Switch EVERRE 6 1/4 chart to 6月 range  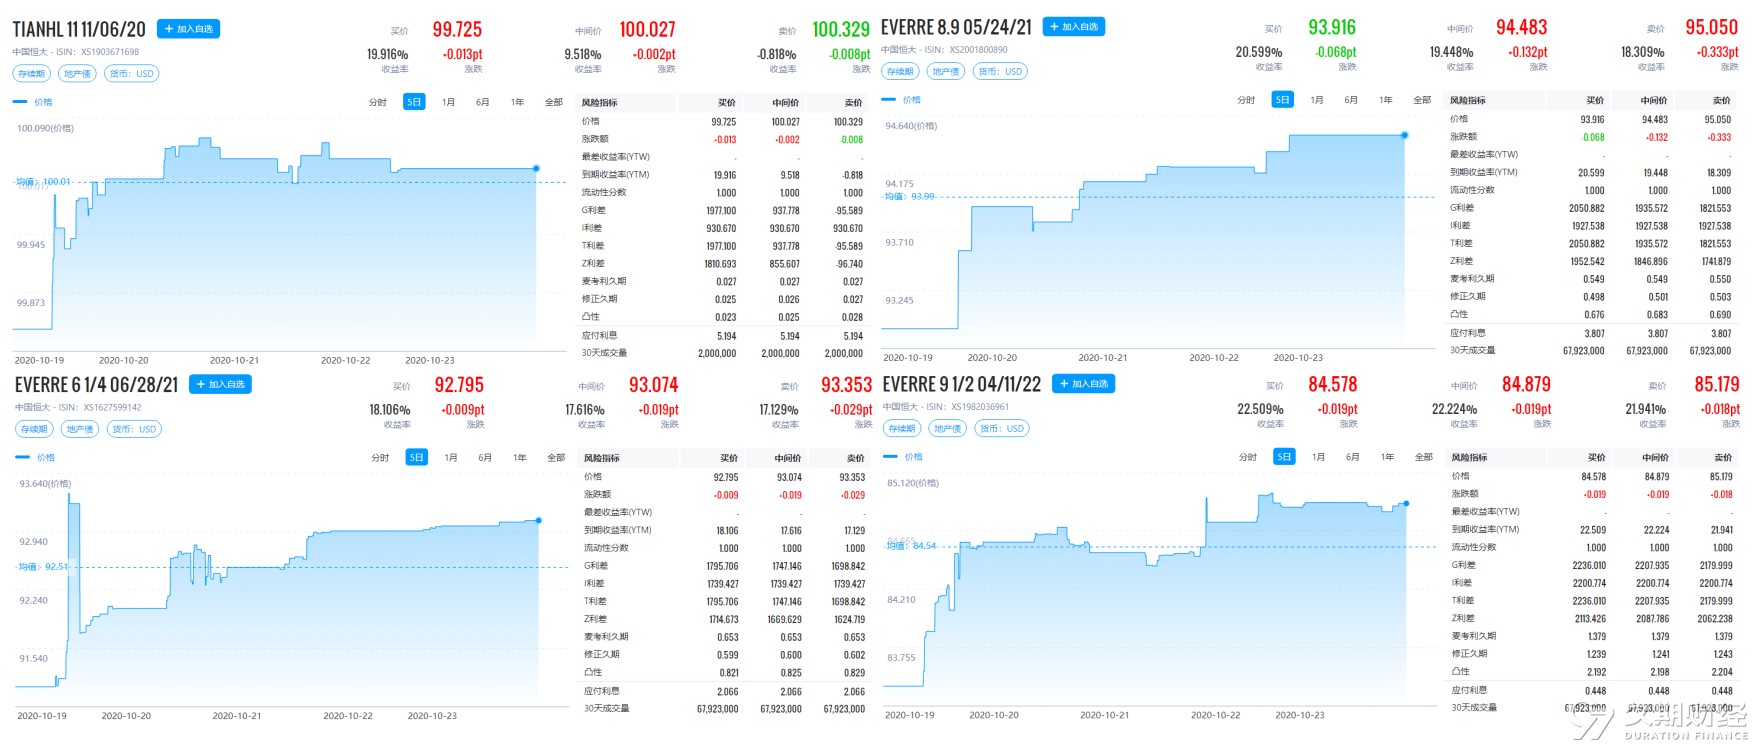tap(485, 458)
